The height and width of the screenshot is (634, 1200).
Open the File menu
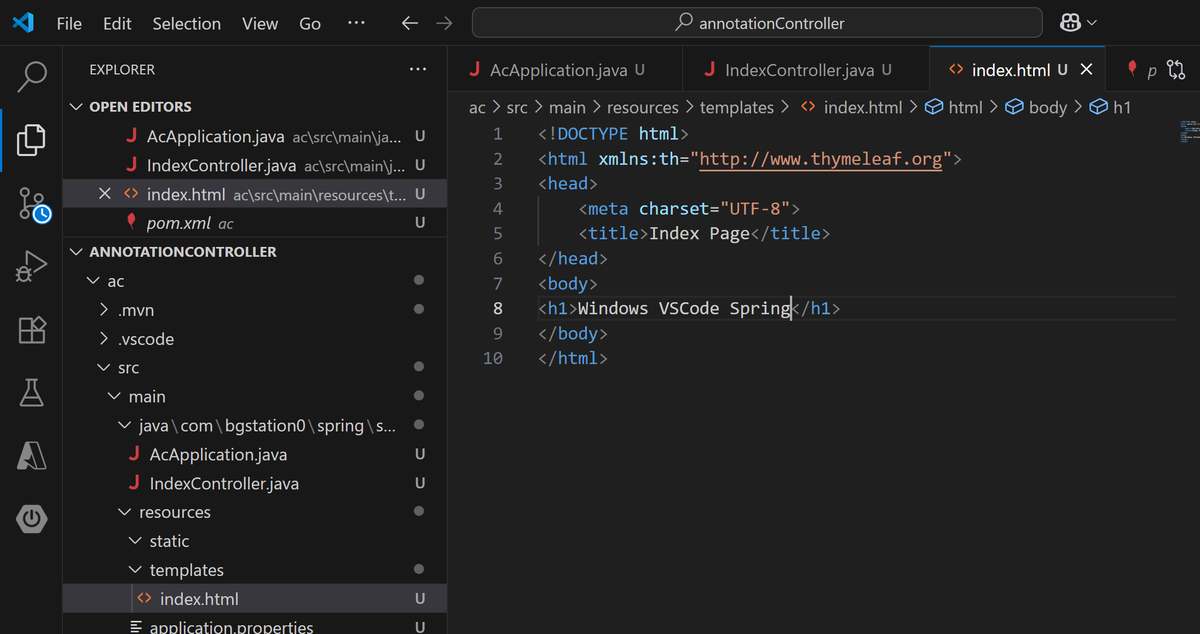pos(69,23)
